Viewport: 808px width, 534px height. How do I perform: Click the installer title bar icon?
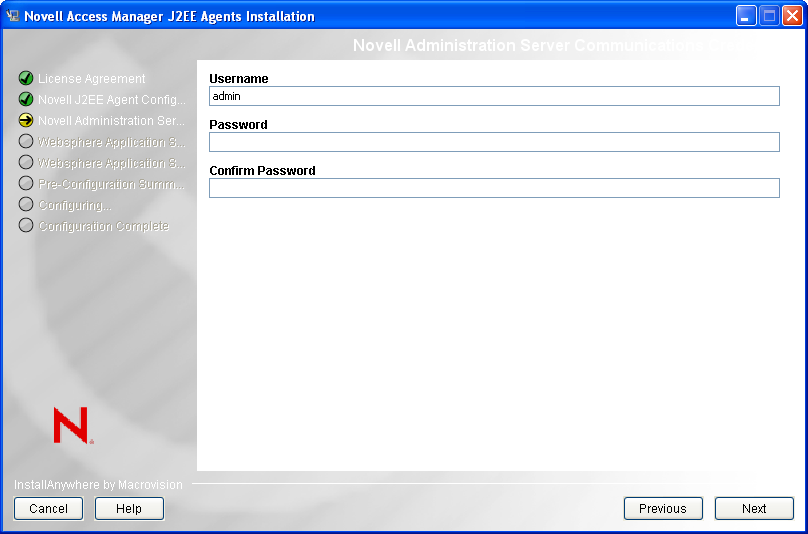click(13, 16)
